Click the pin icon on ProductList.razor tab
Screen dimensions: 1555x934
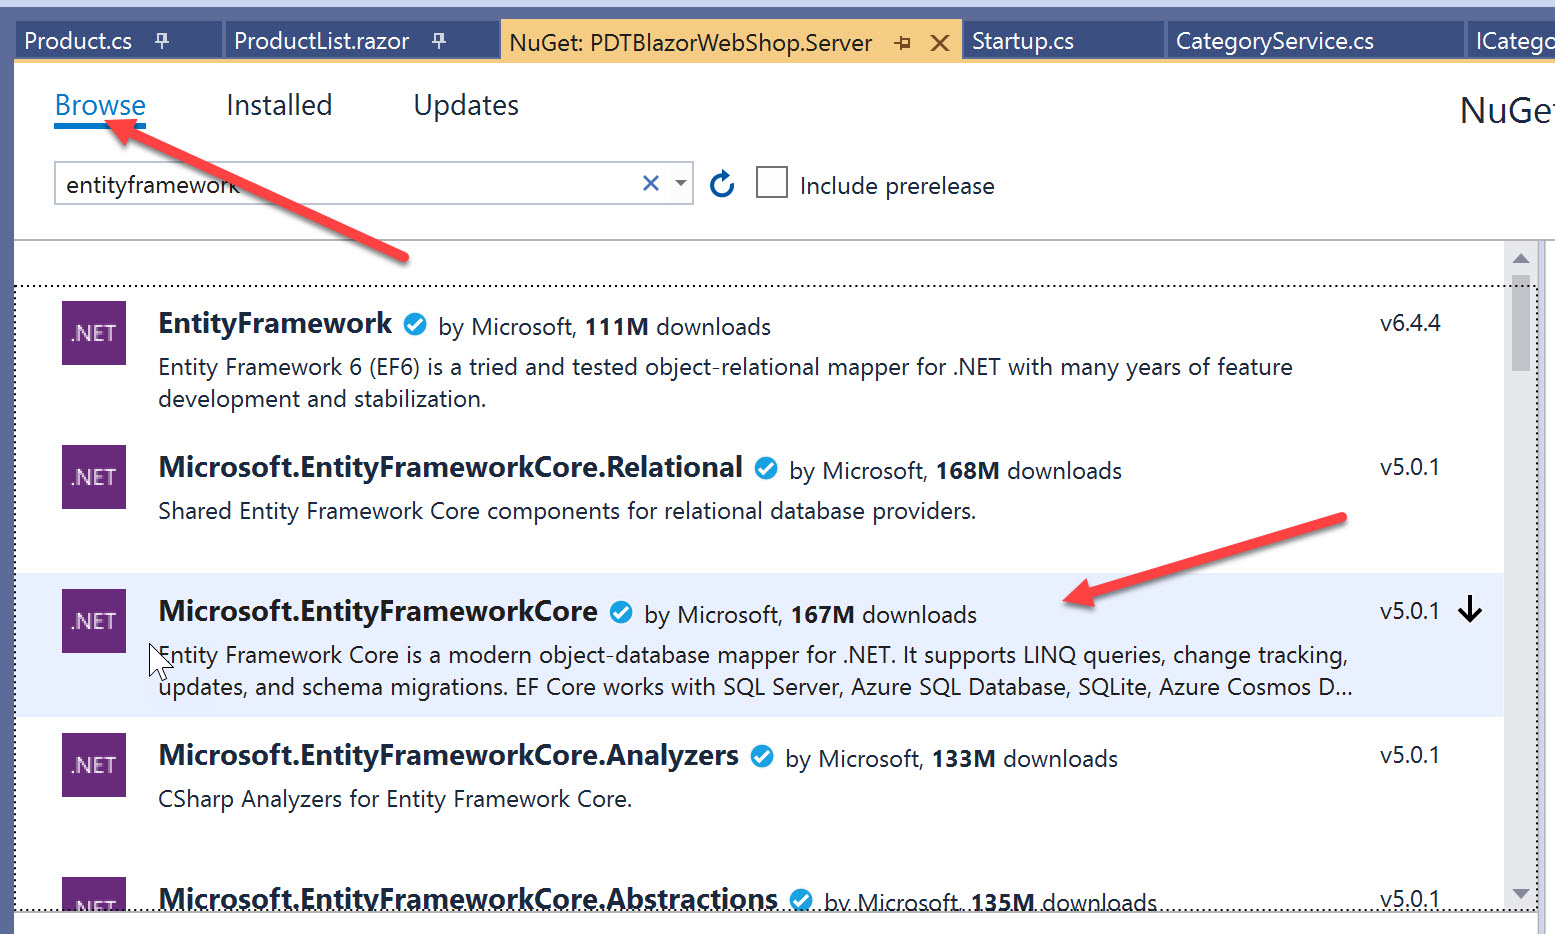tap(439, 41)
